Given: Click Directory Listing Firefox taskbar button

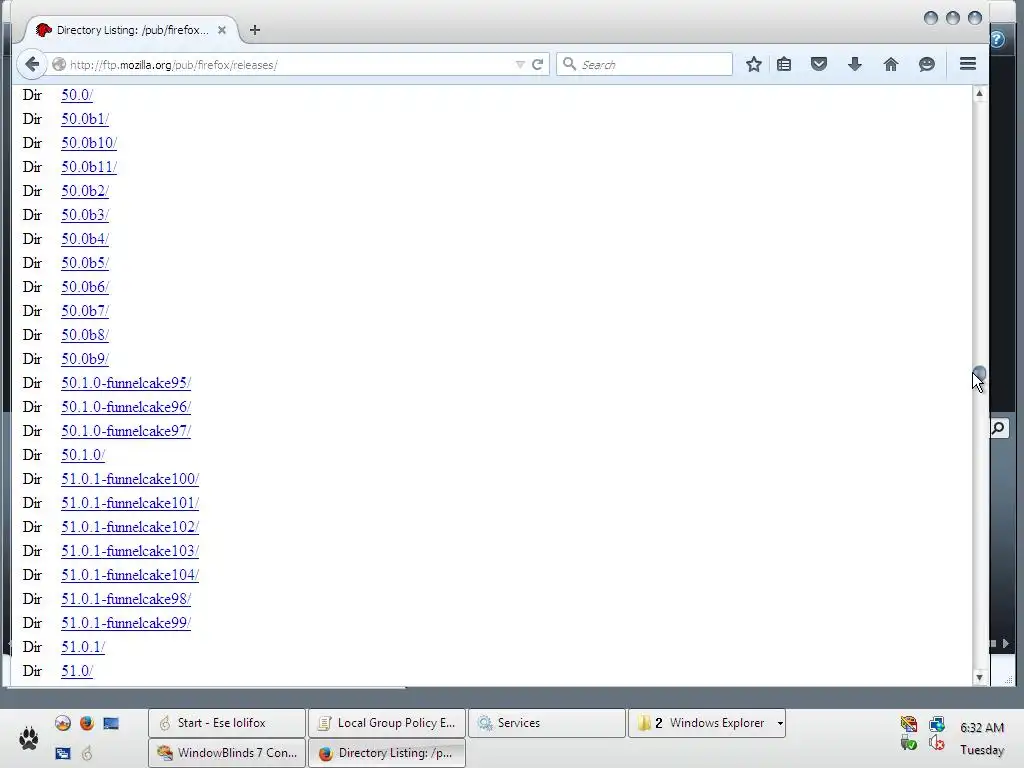Looking at the screenshot, I should coord(387,752).
